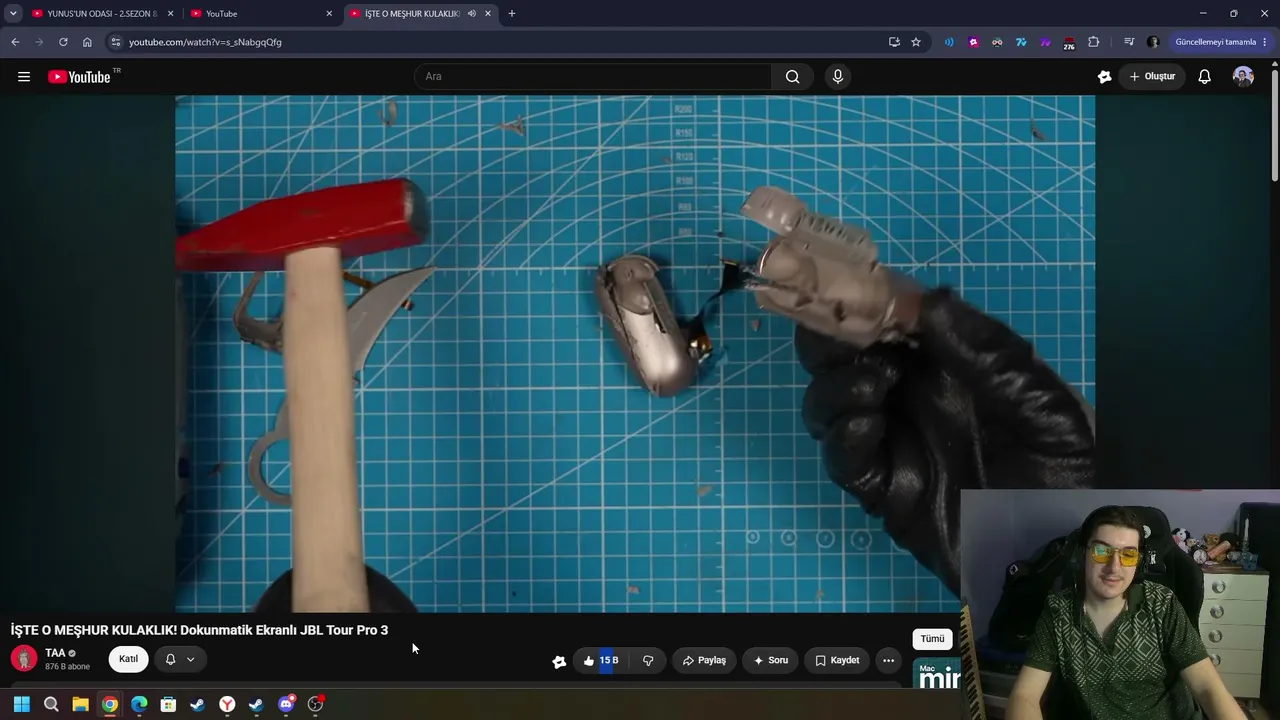The width and height of the screenshot is (1280, 720).
Task: Click the purple 7TV extension icon
Action: point(1045,42)
